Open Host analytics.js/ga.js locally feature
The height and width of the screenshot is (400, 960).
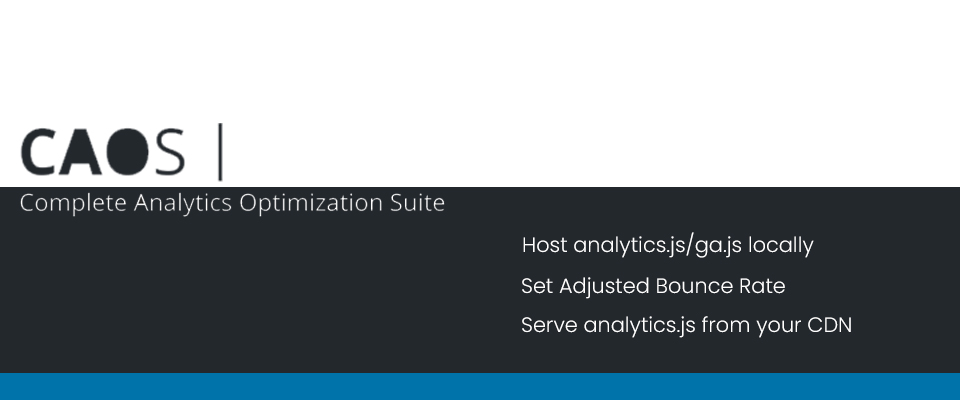pyautogui.click(x=667, y=246)
